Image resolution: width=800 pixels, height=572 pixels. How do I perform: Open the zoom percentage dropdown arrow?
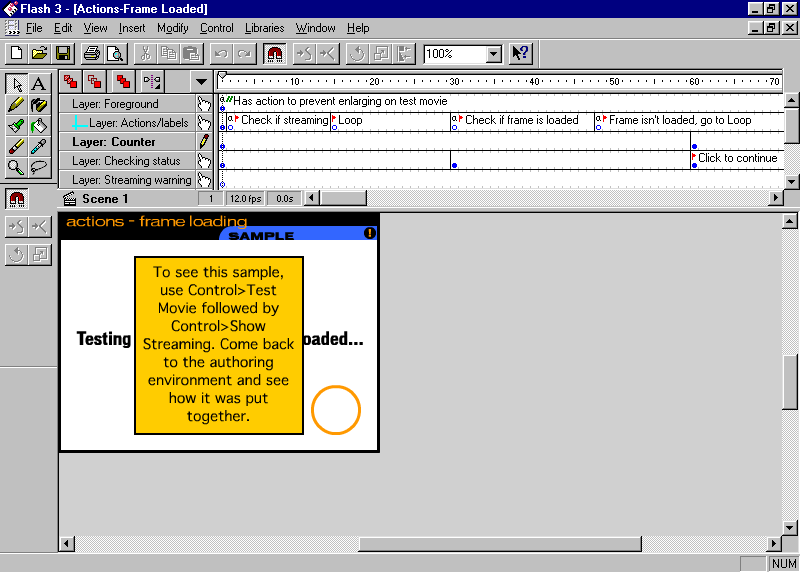point(493,54)
